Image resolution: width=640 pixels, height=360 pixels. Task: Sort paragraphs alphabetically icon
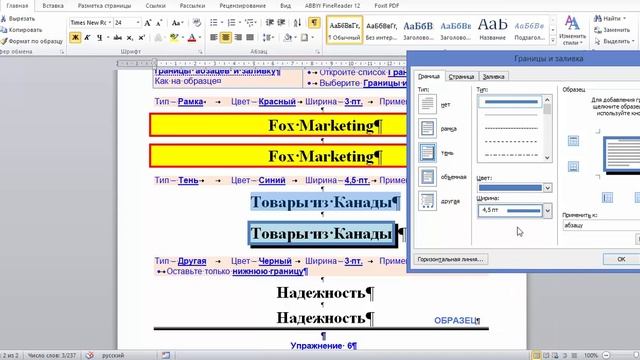(298, 23)
